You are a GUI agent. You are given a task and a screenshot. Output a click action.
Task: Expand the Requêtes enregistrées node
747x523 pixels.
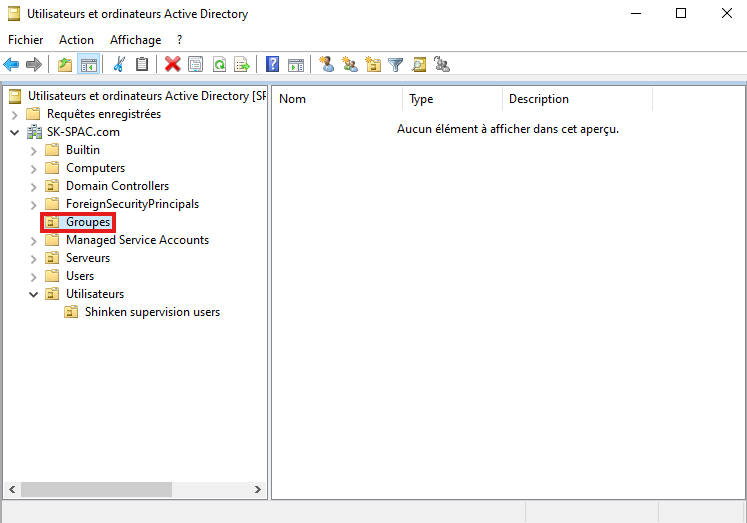click(x=15, y=114)
